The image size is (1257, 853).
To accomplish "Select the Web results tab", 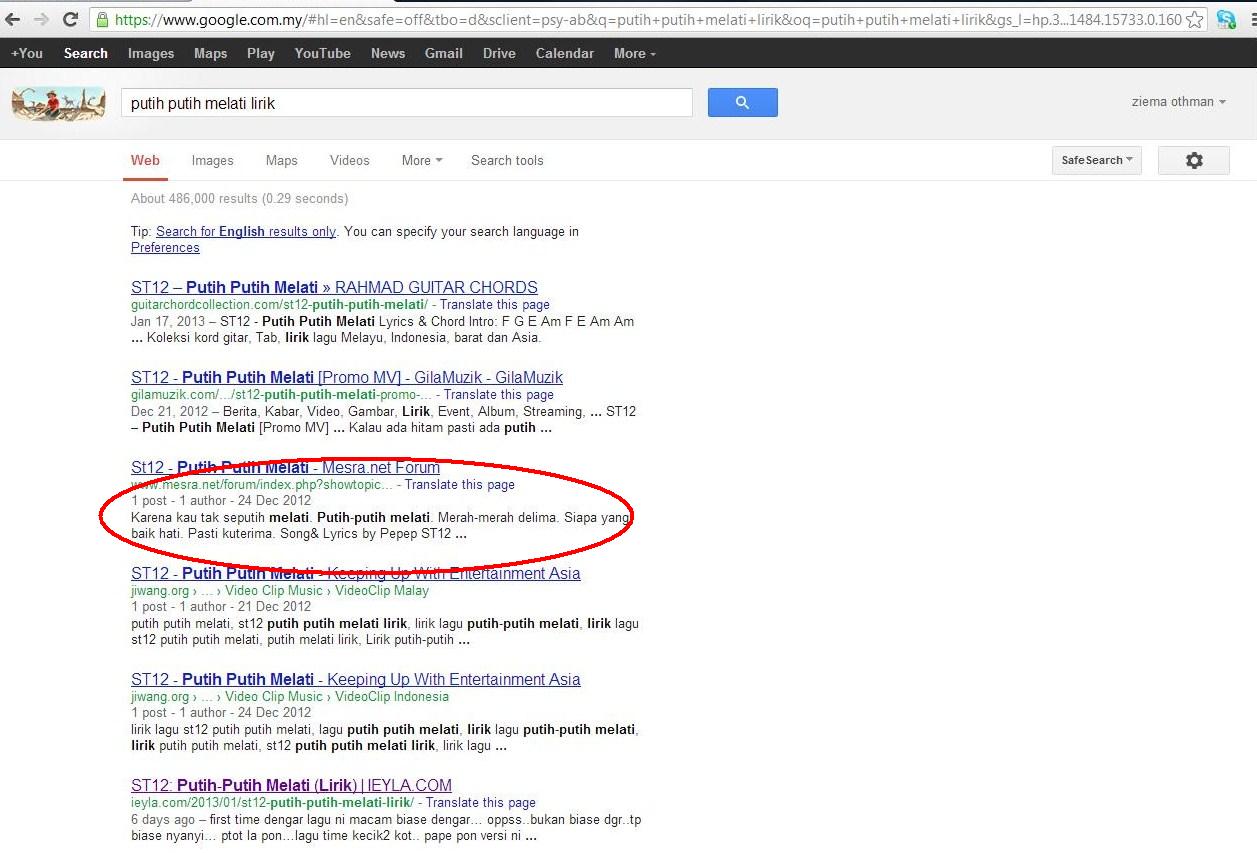I will coord(145,160).
